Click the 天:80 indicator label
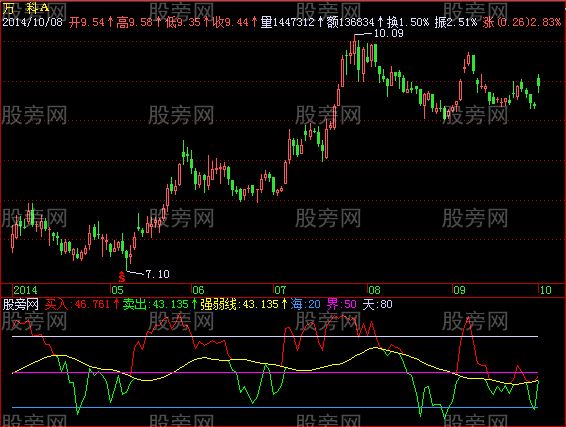Viewport: 566px width, 427px height. [x=378, y=304]
